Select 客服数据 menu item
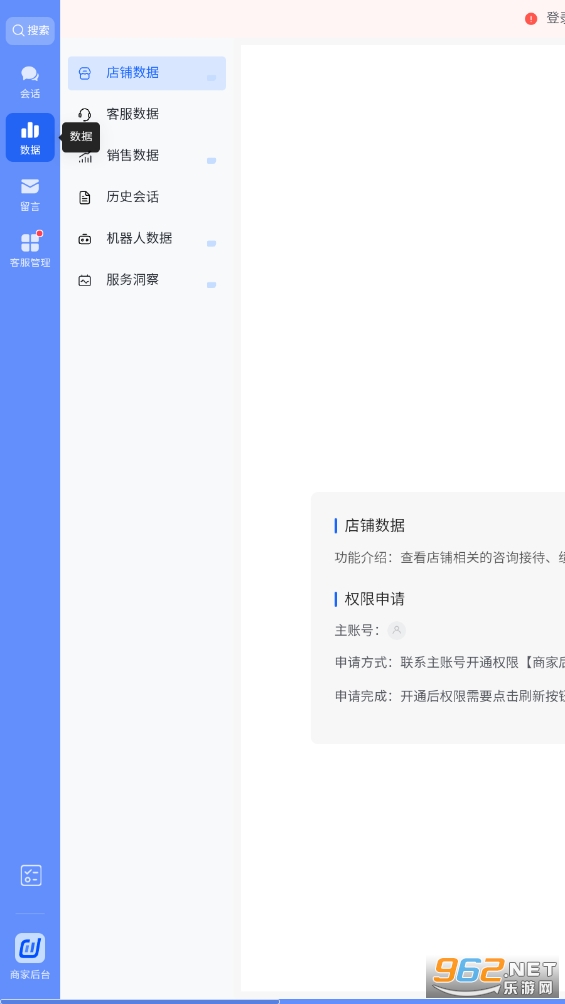This screenshot has width=565, height=1004. pos(147,114)
